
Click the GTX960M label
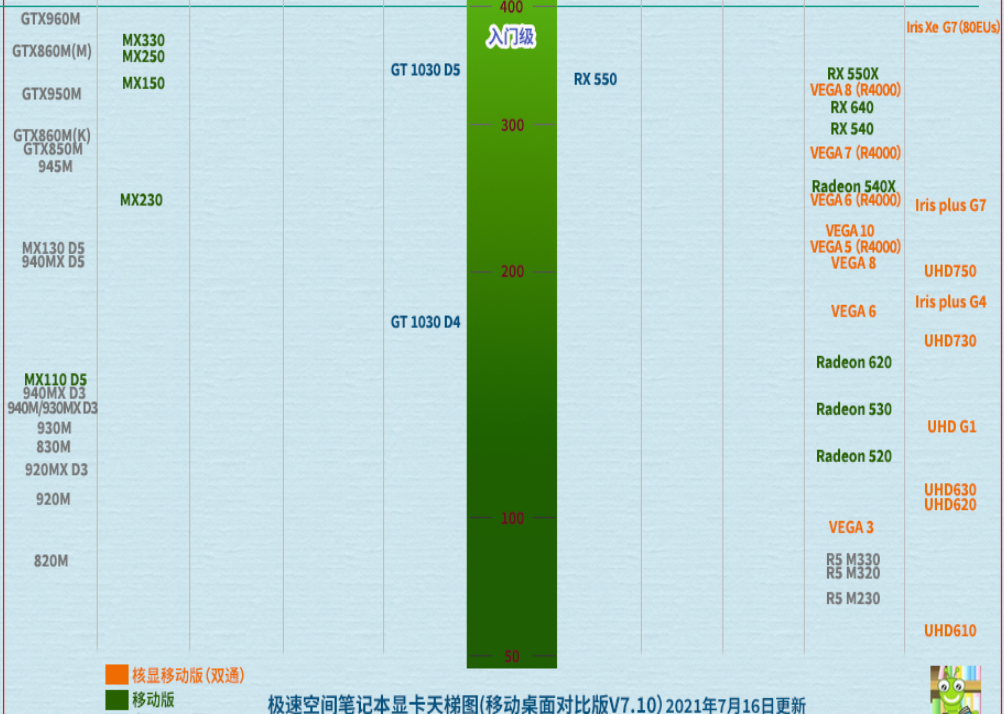click(51, 18)
